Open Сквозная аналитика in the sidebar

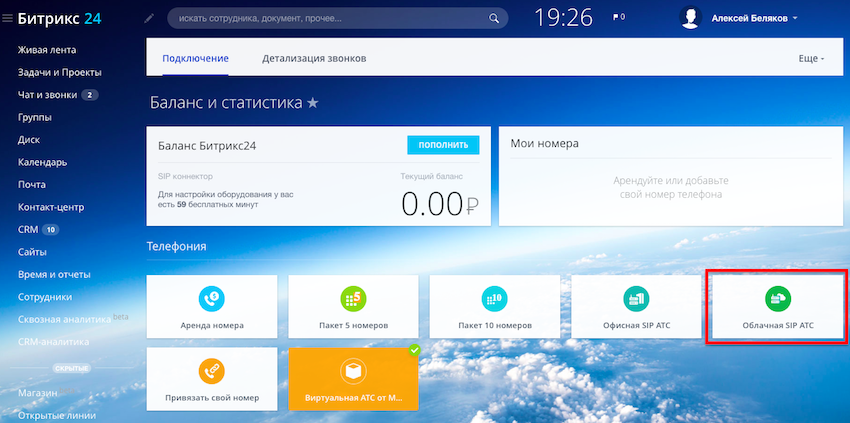click(64, 319)
